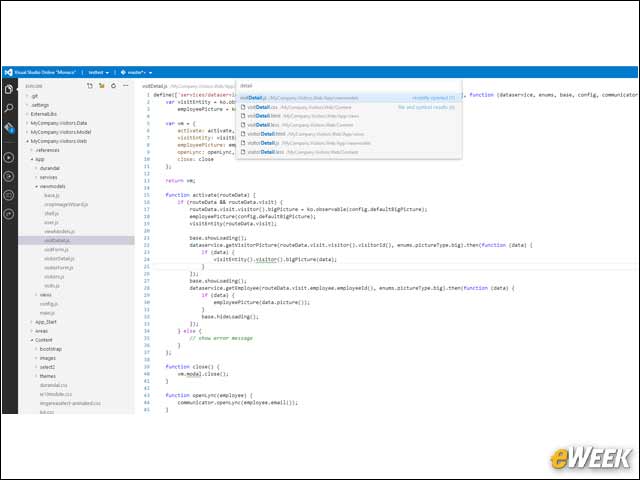Click the master branch icon in header

pos(123,72)
